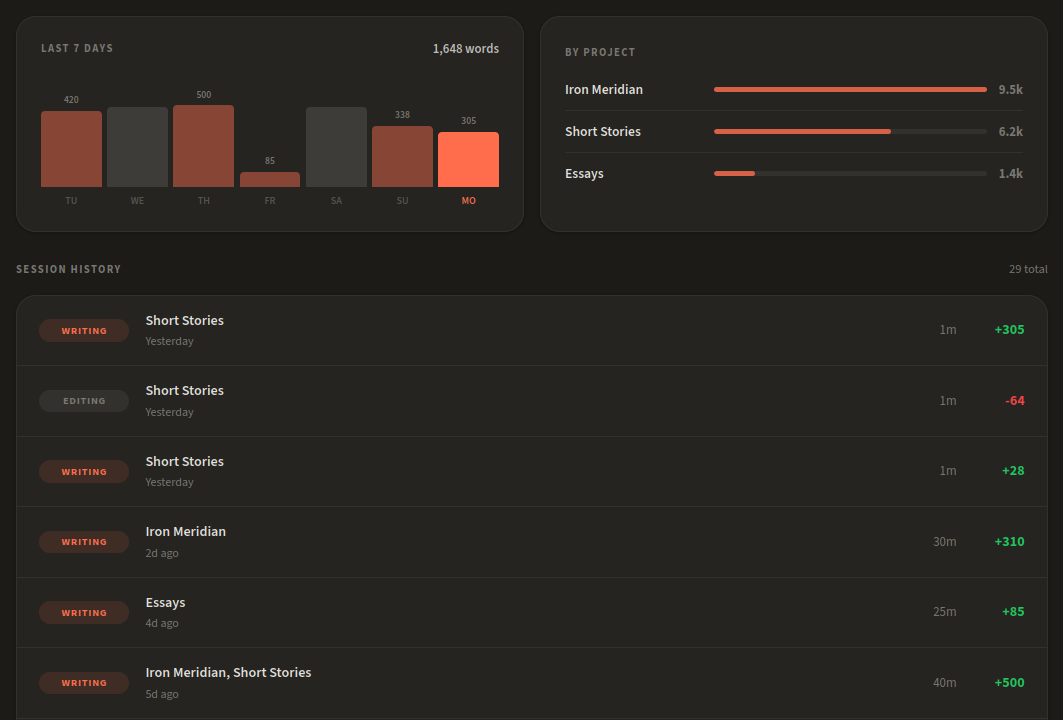Open the Essays session from 4d ago

click(x=532, y=612)
